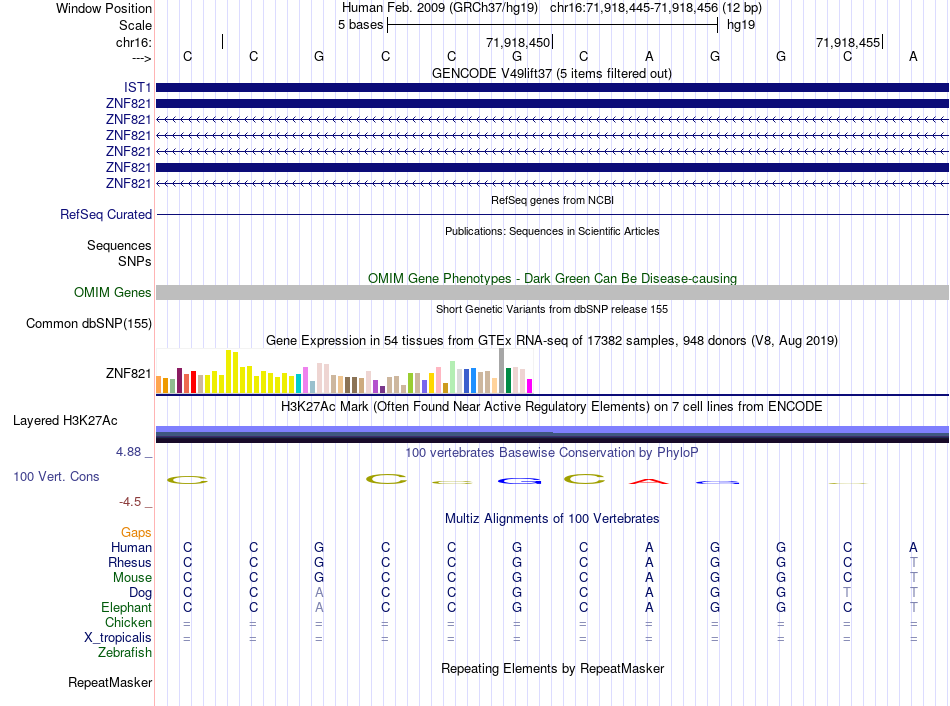
Task: Click the orange Gaps label
Action: (x=136, y=533)
